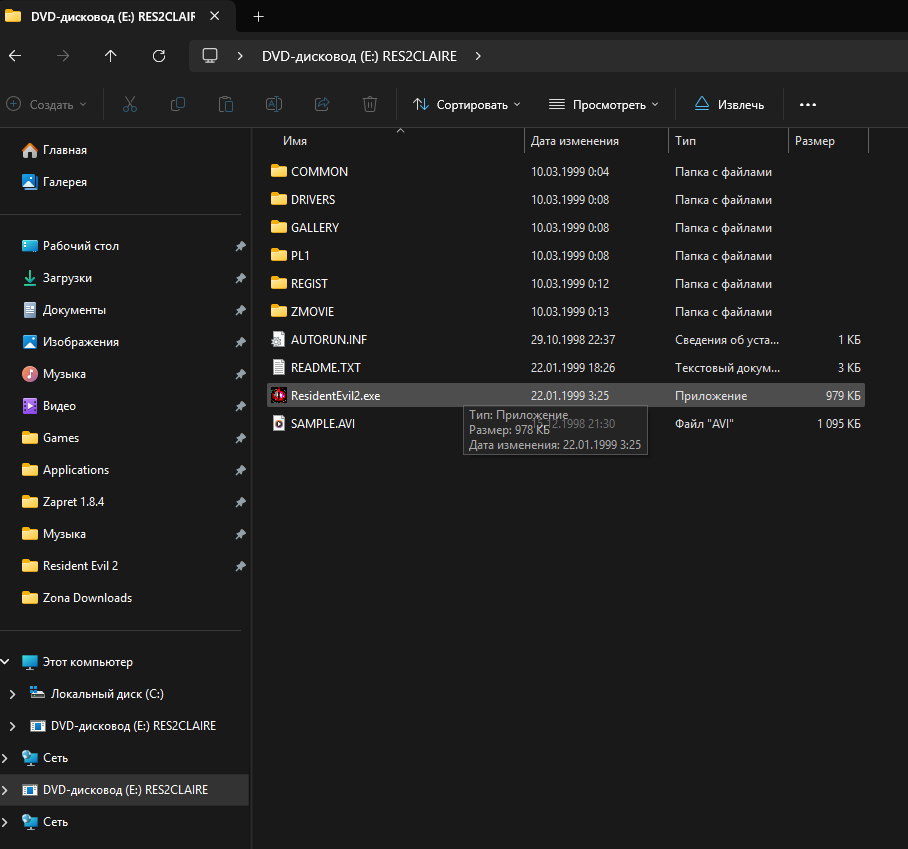
Task: Click the ResidentEvil2.exe application icon
Action: (x=279, y=396)
